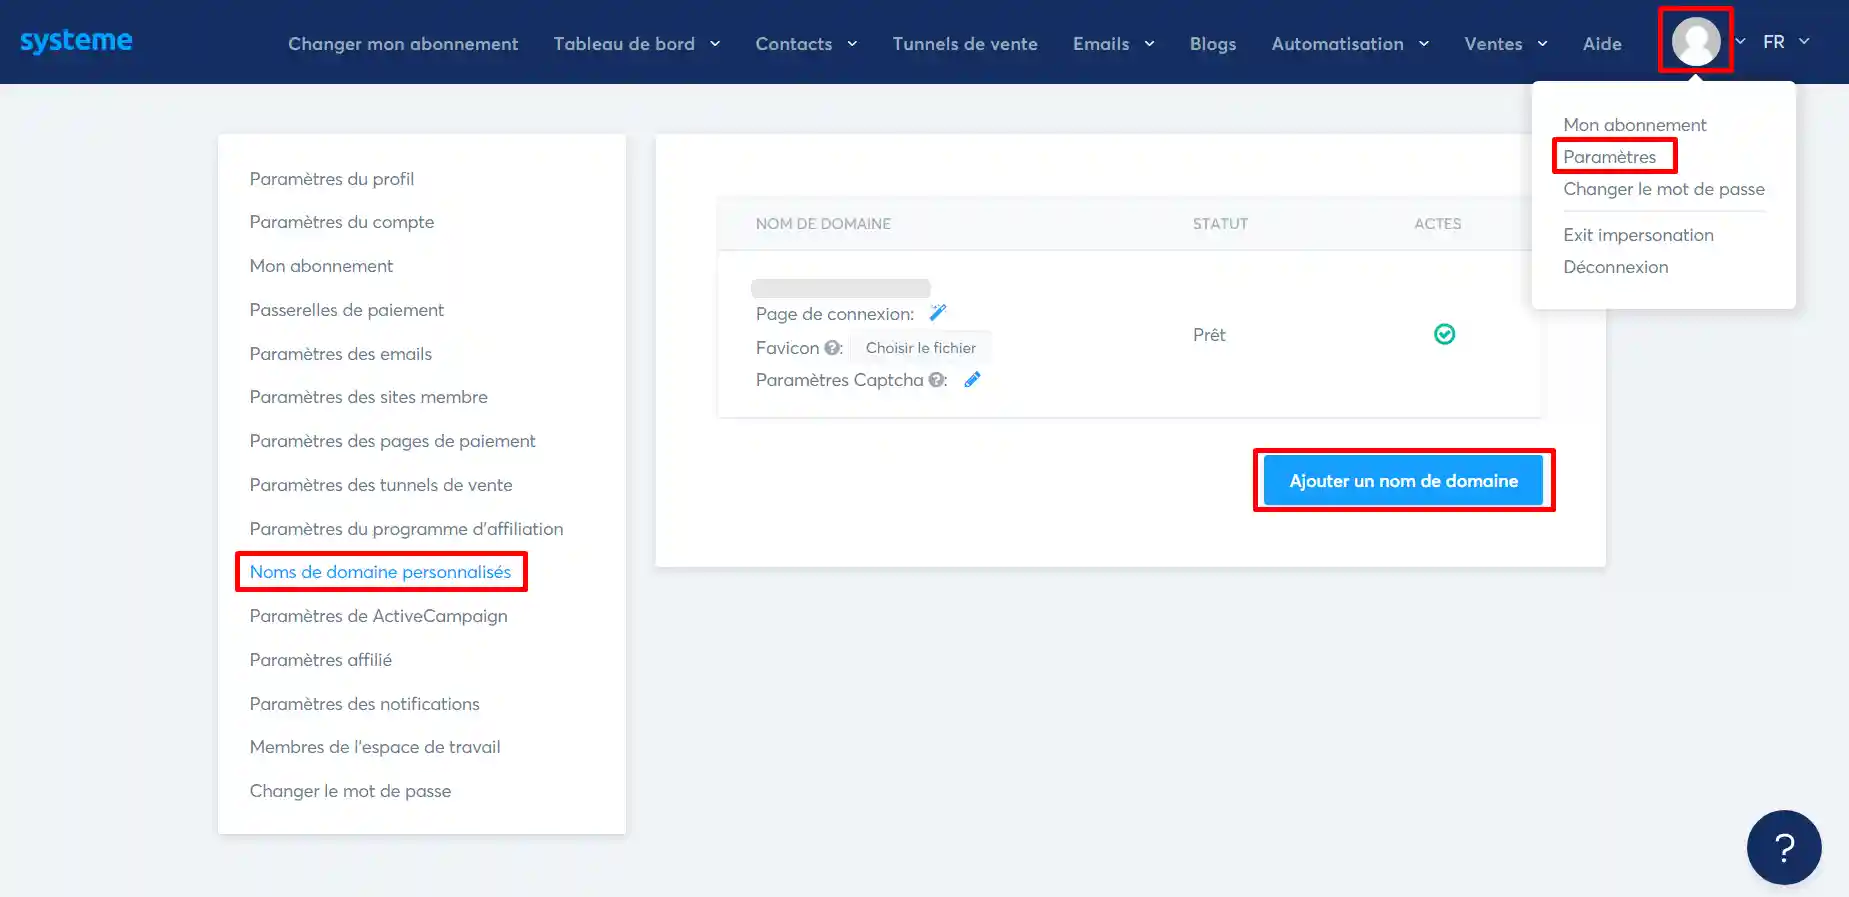Choose Changer le mot de passe in profile dropdown
Screen dimensions: 1849x897
pyautogui.click(x=1664, y=189)
